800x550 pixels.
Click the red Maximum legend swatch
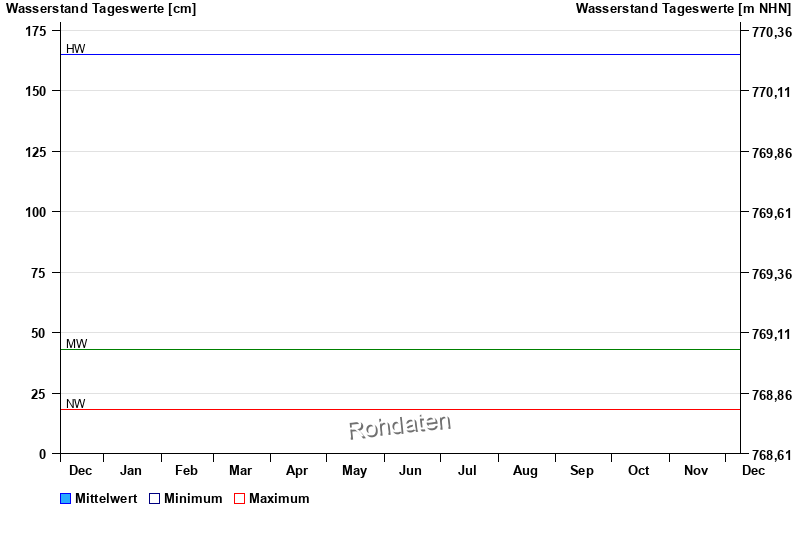[239, 498]
